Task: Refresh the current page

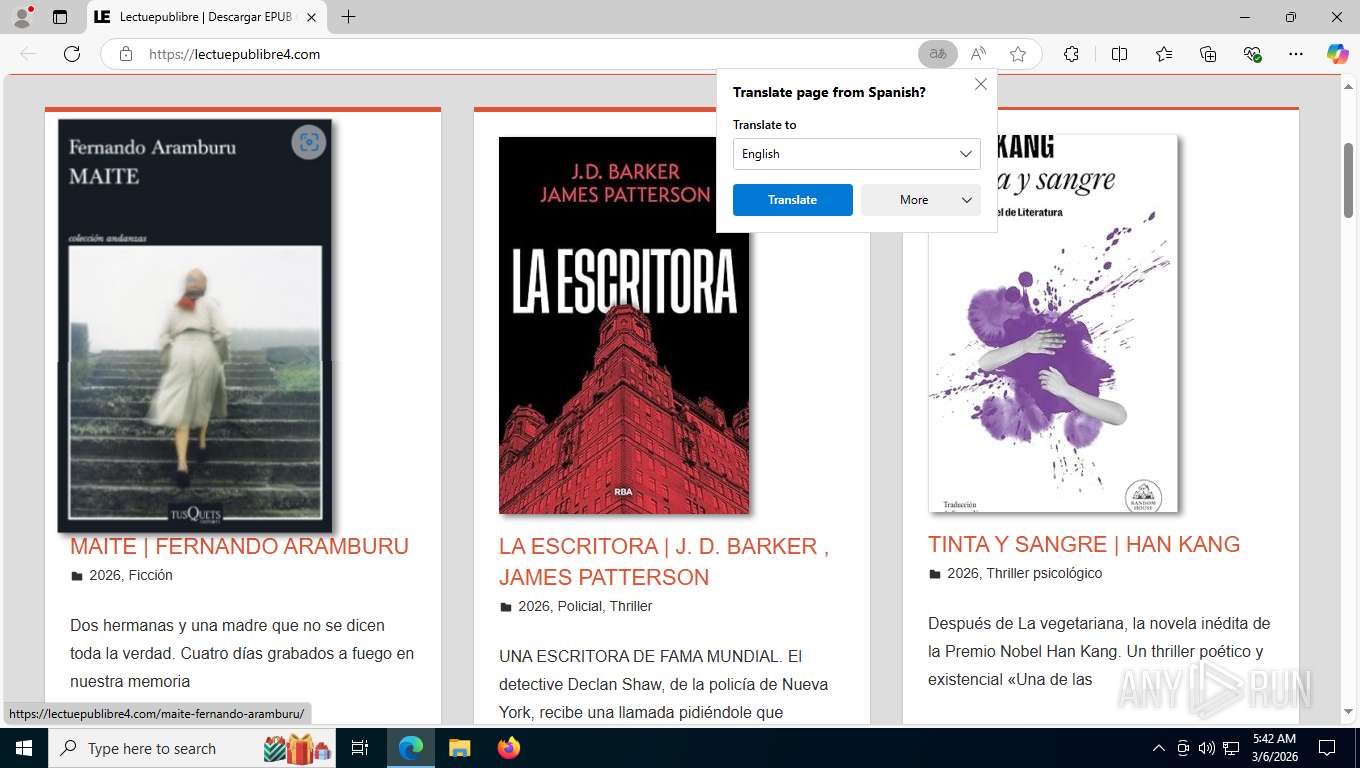Action: click(72, 54)
